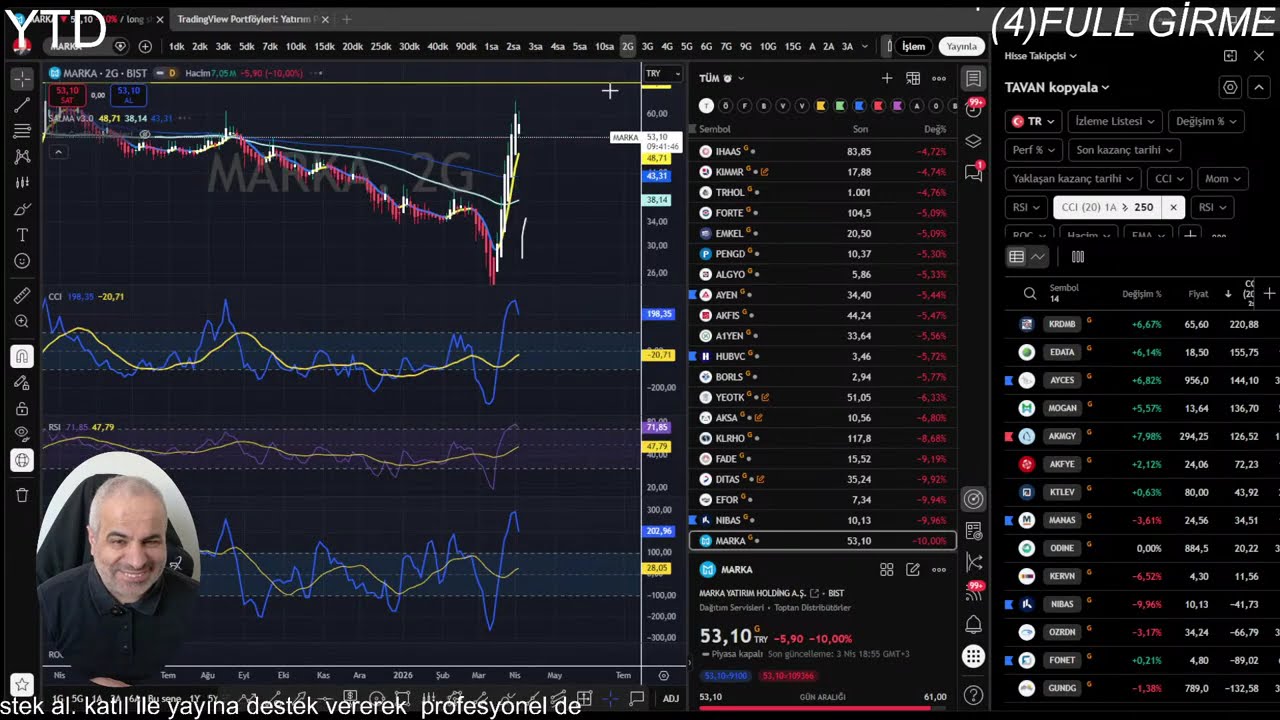This screenshot has height=720, width=1280.
Task: Open the help question mark icon
Action: tap(973, 694)
